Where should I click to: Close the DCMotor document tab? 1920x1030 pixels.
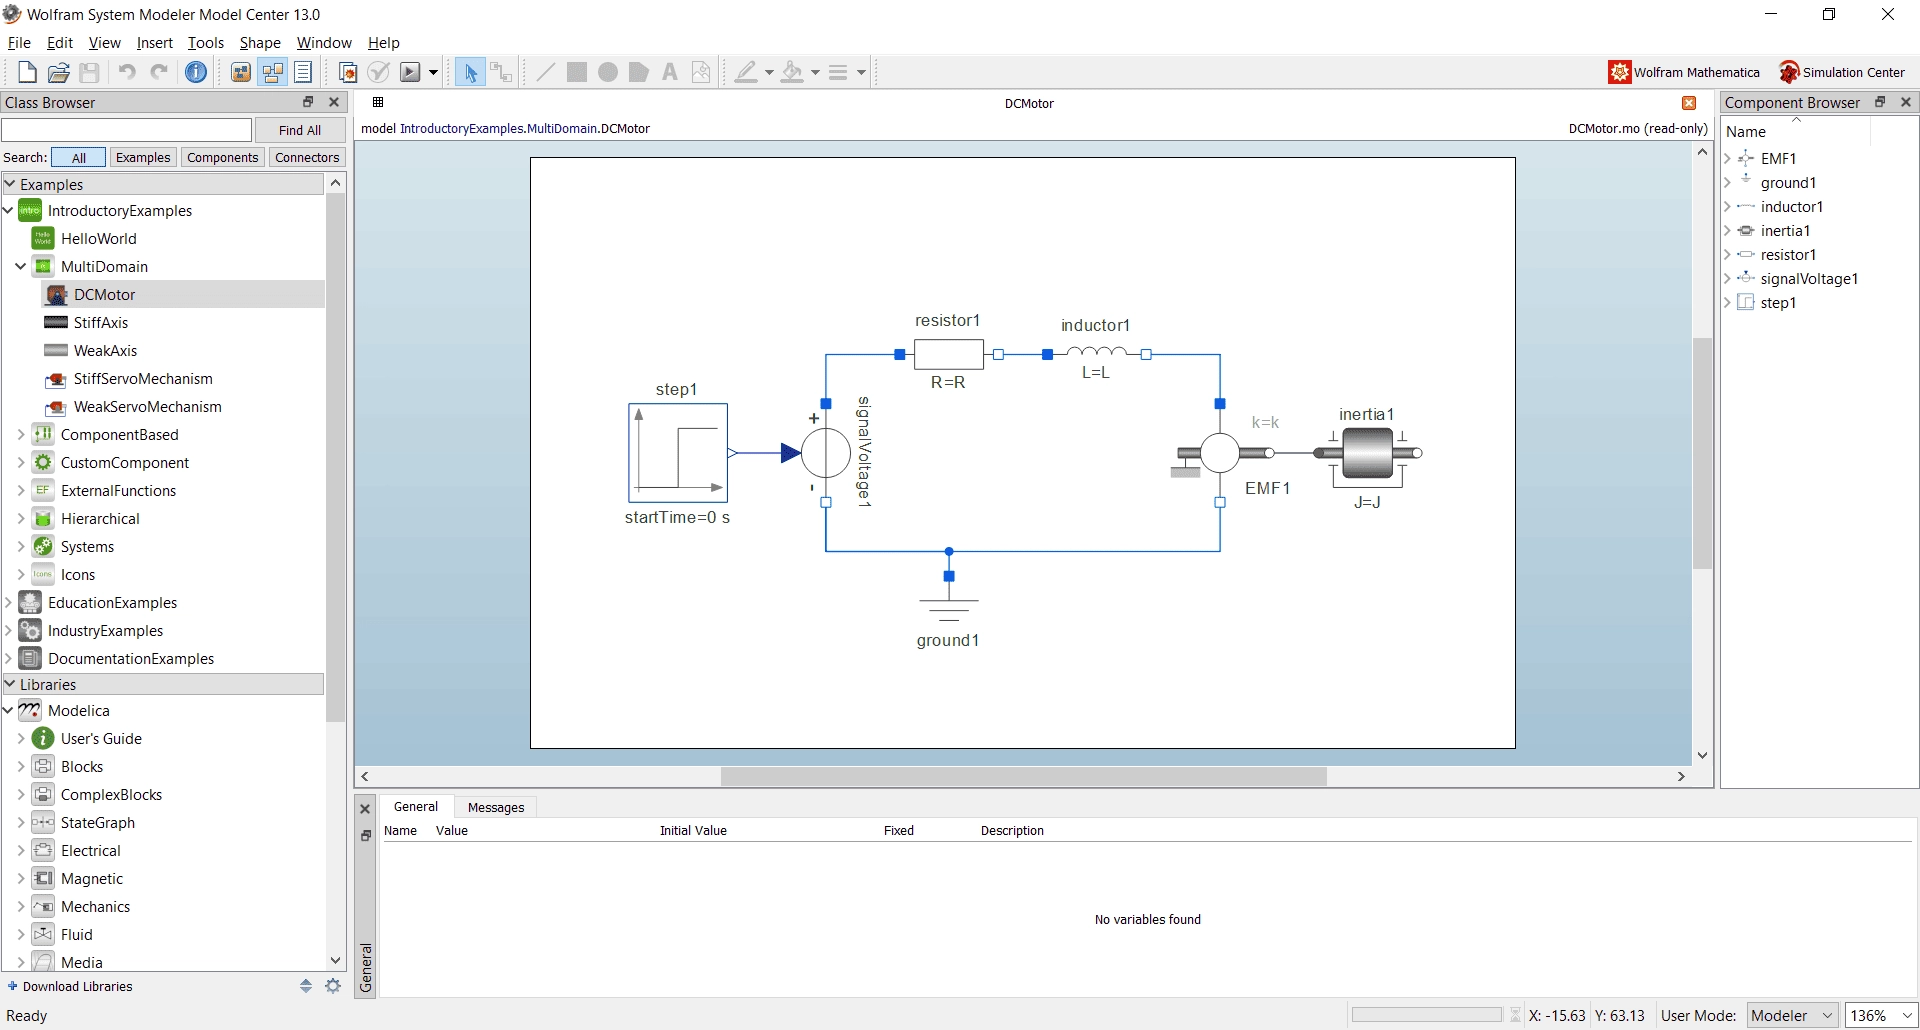point(1689,103)
